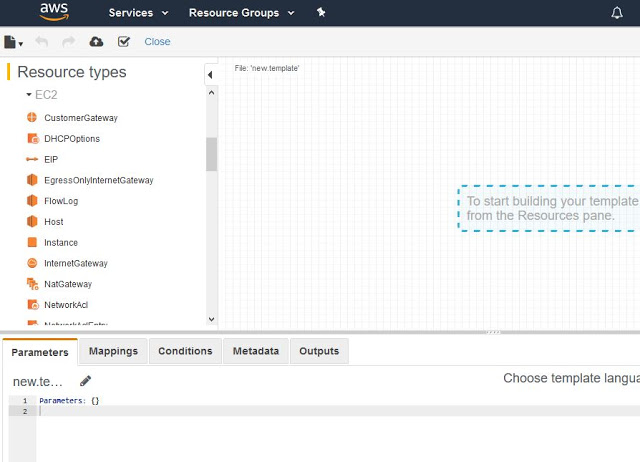
Task: Click the Parameters: {} code line
Action: point(69,401)
